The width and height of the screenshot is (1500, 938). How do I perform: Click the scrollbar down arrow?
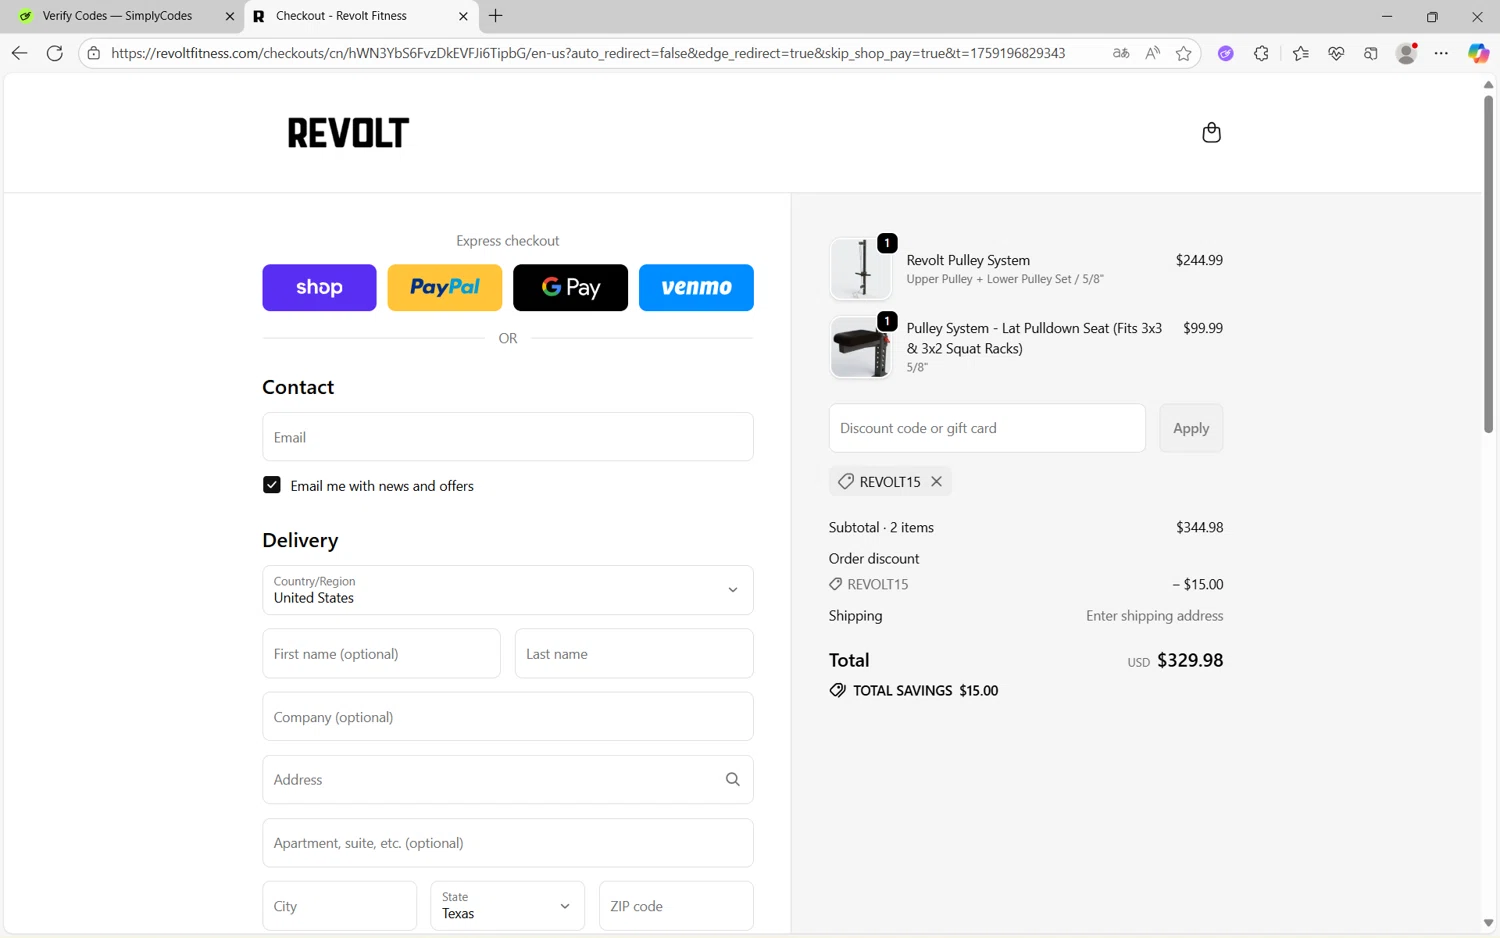click(1488, 923)
